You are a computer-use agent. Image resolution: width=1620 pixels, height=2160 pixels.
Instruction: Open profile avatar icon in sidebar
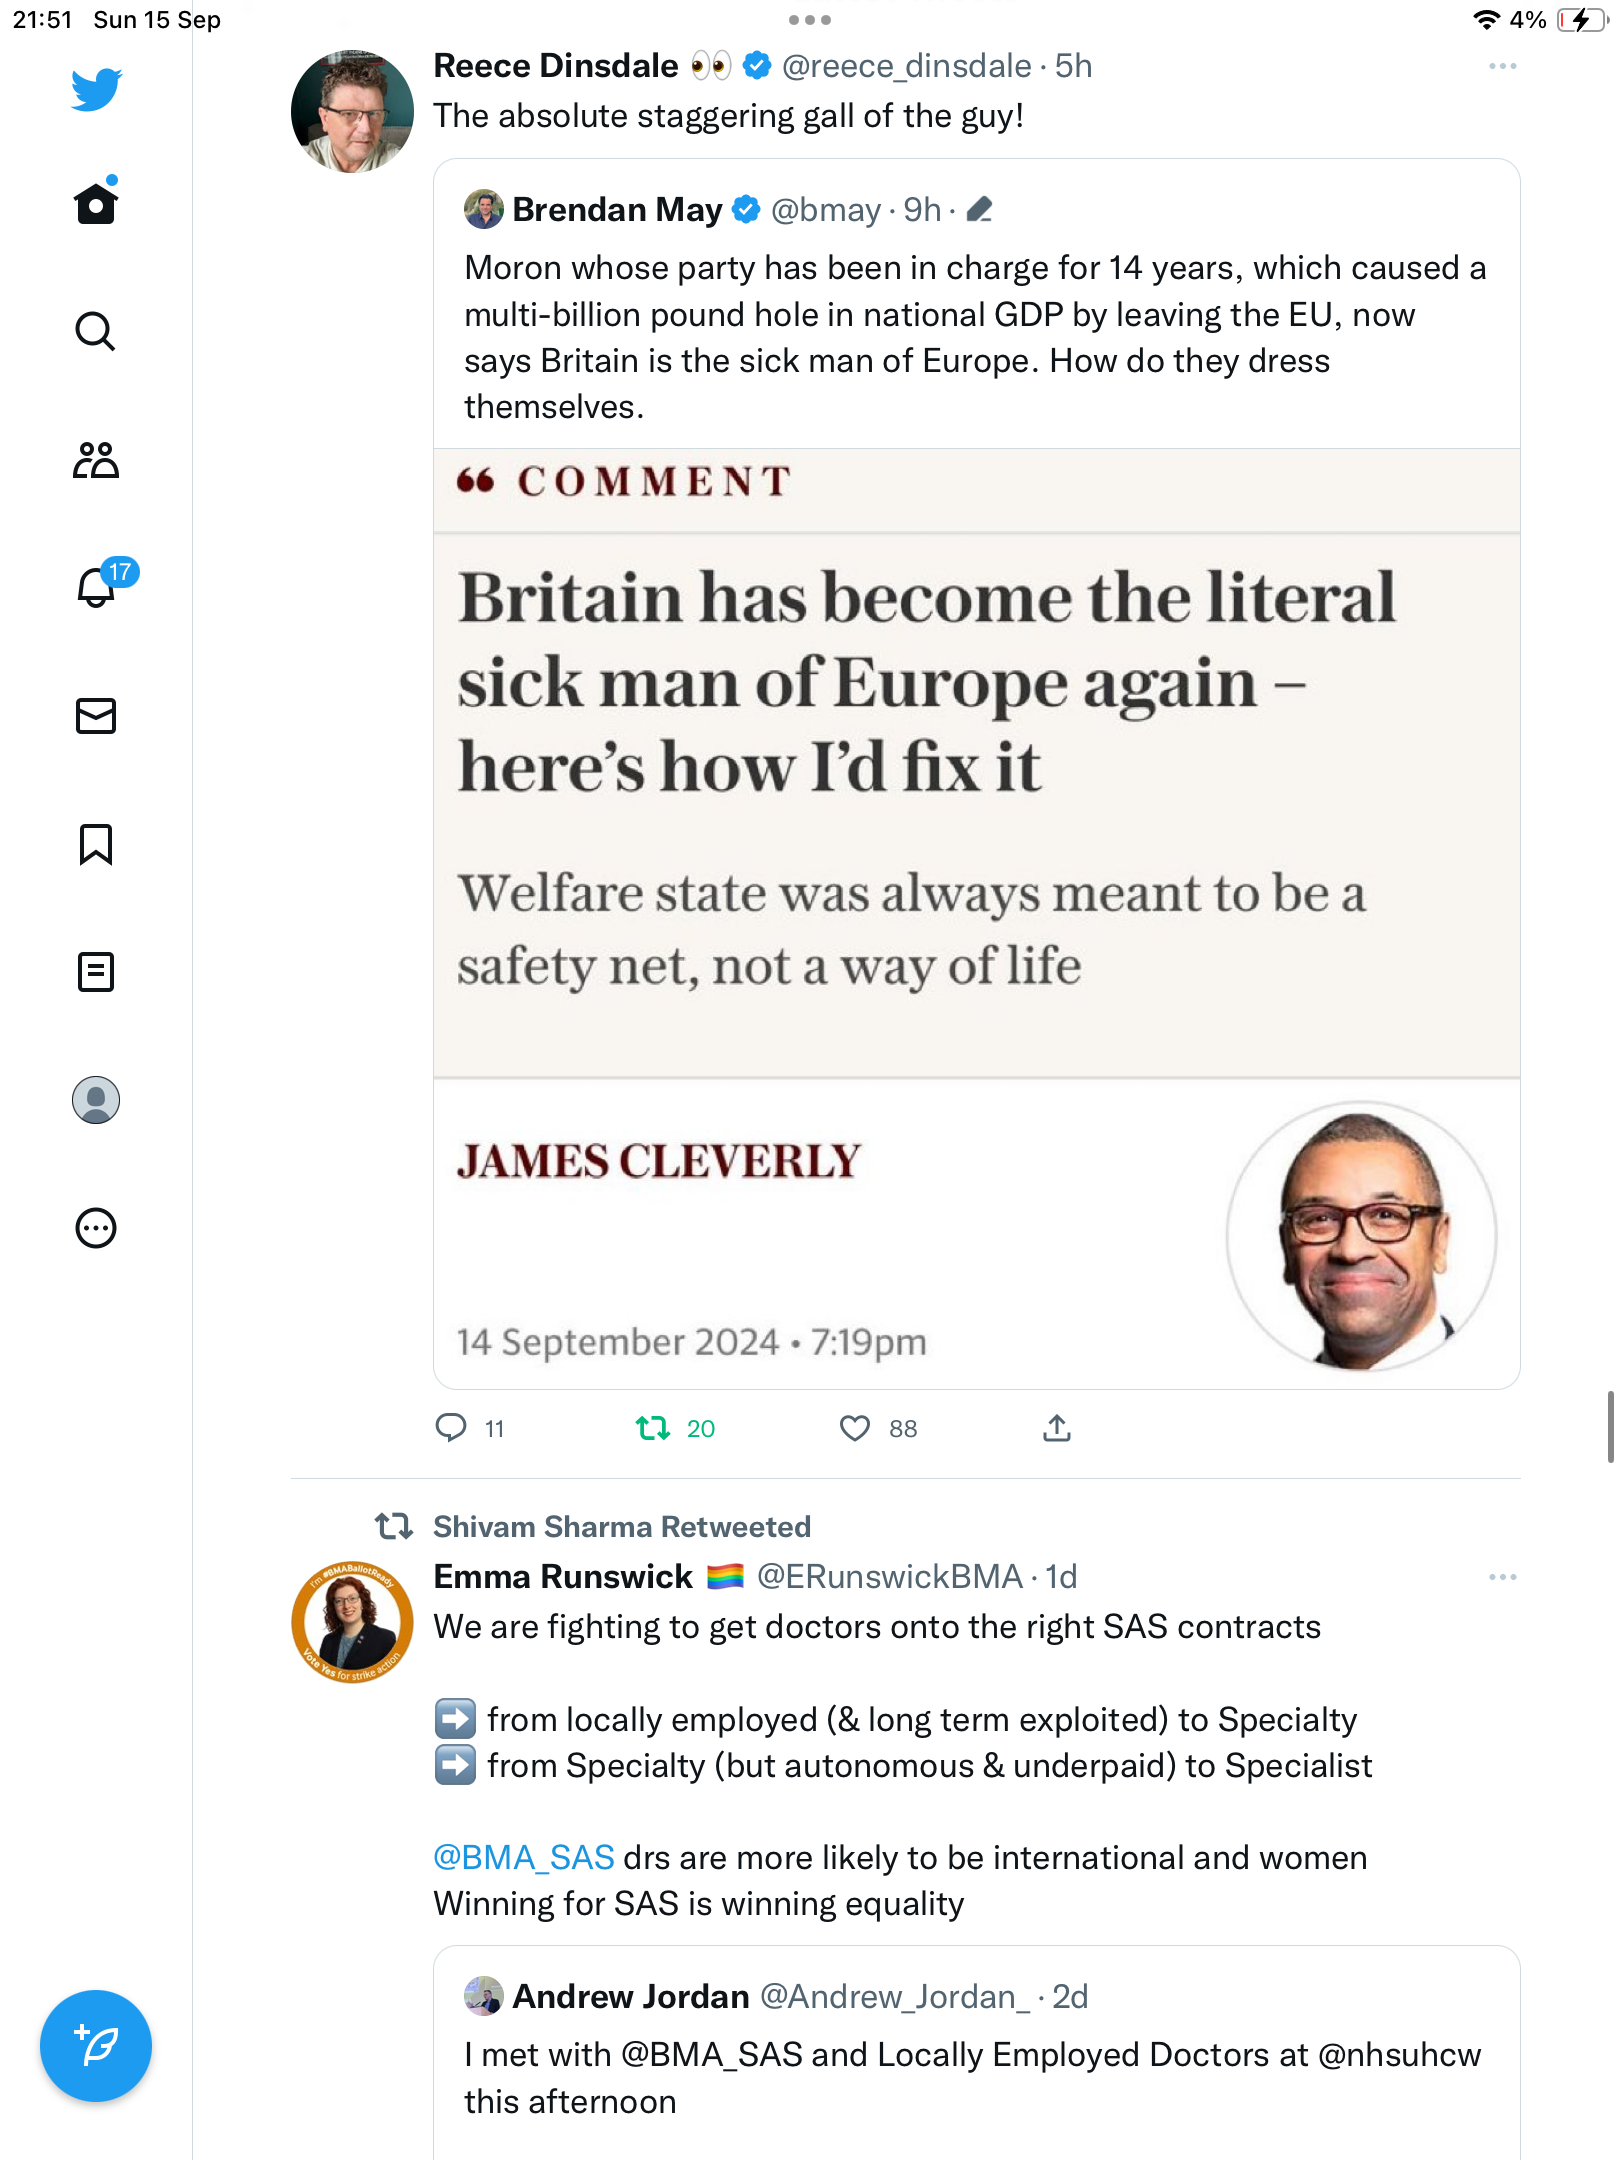[96, 1100]
